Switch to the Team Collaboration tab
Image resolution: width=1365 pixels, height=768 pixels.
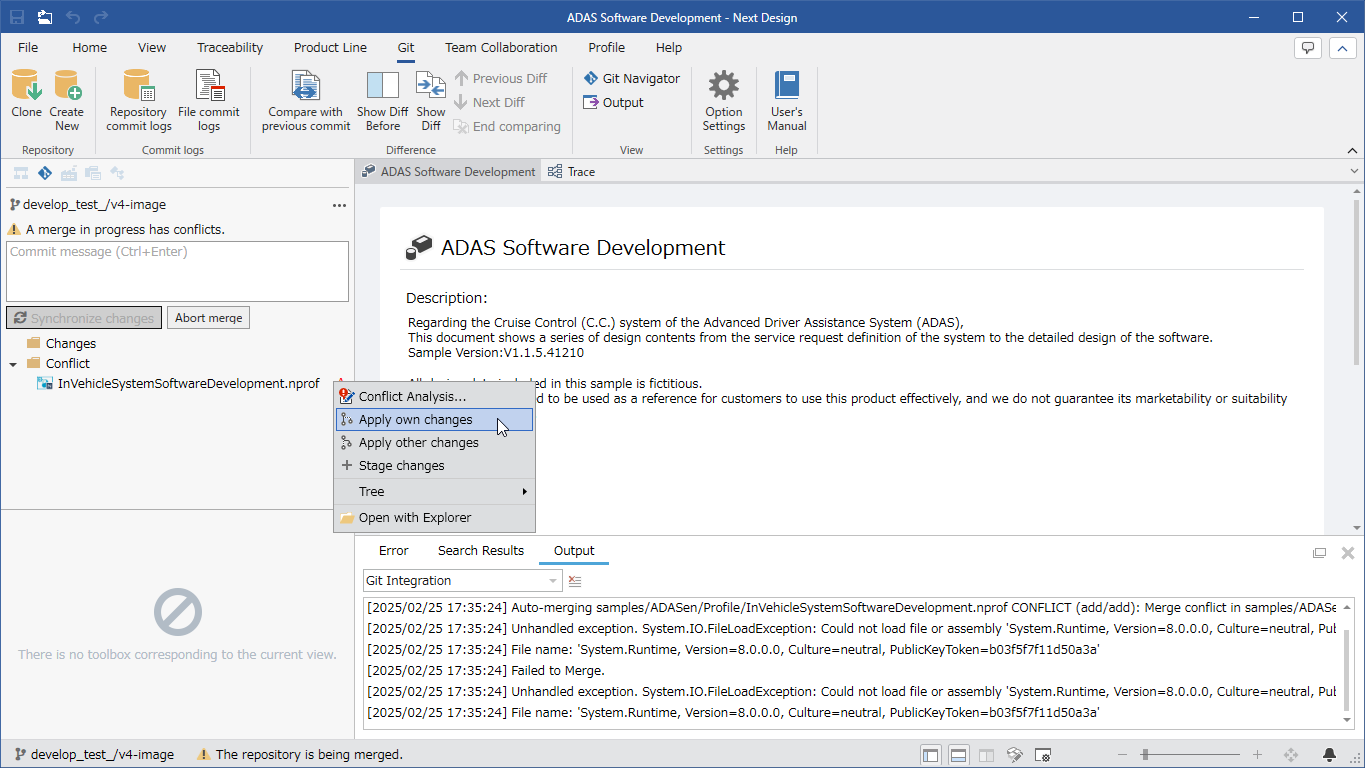pyautogui.click(x=501, y=47)
